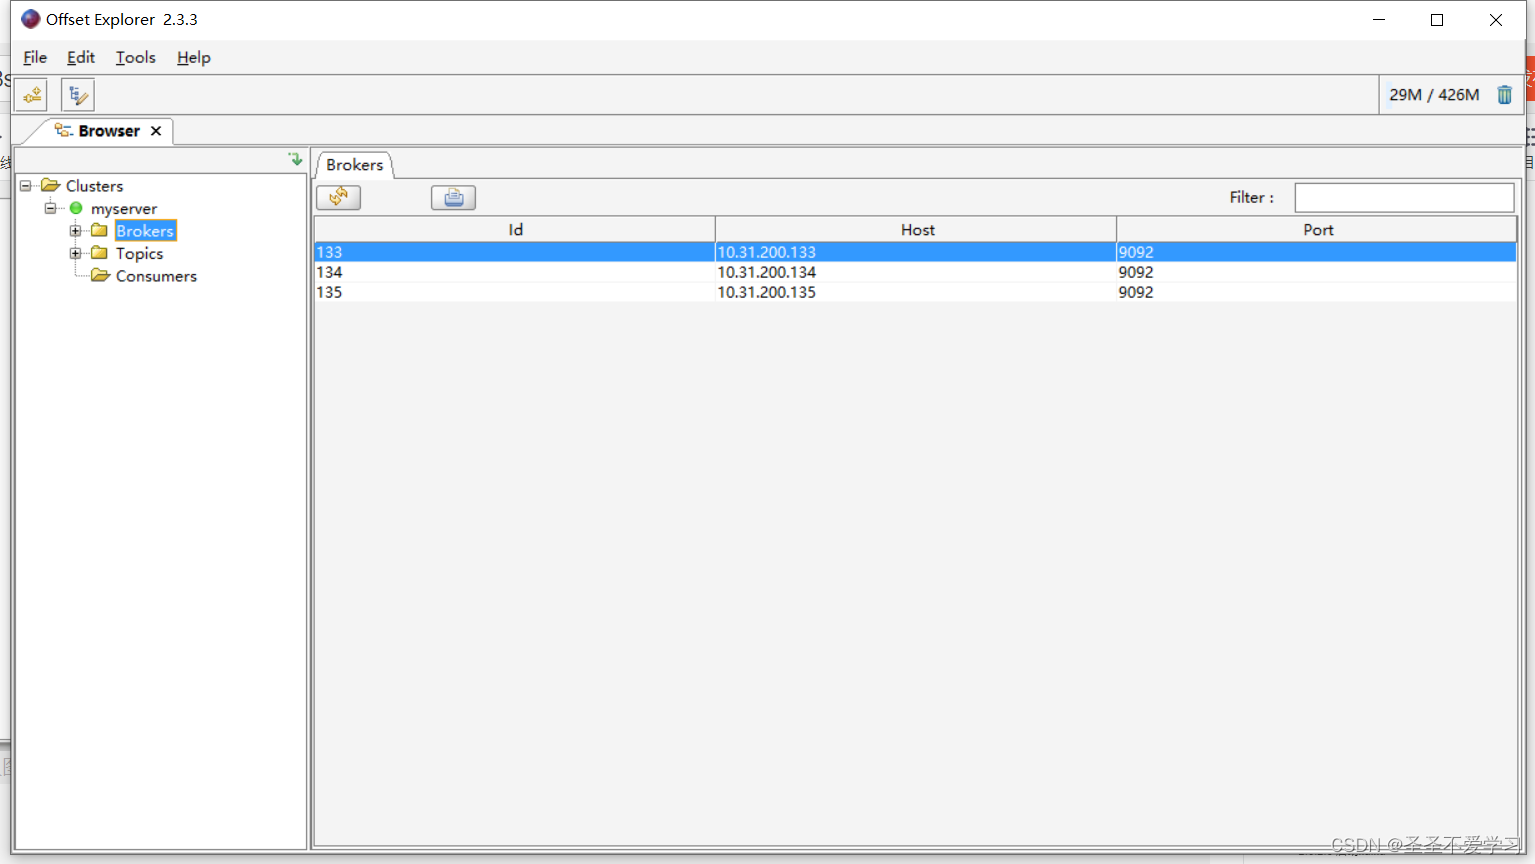1535x864 pixels.
Task: Close the Browser tab
Action: tap(156, 131)
